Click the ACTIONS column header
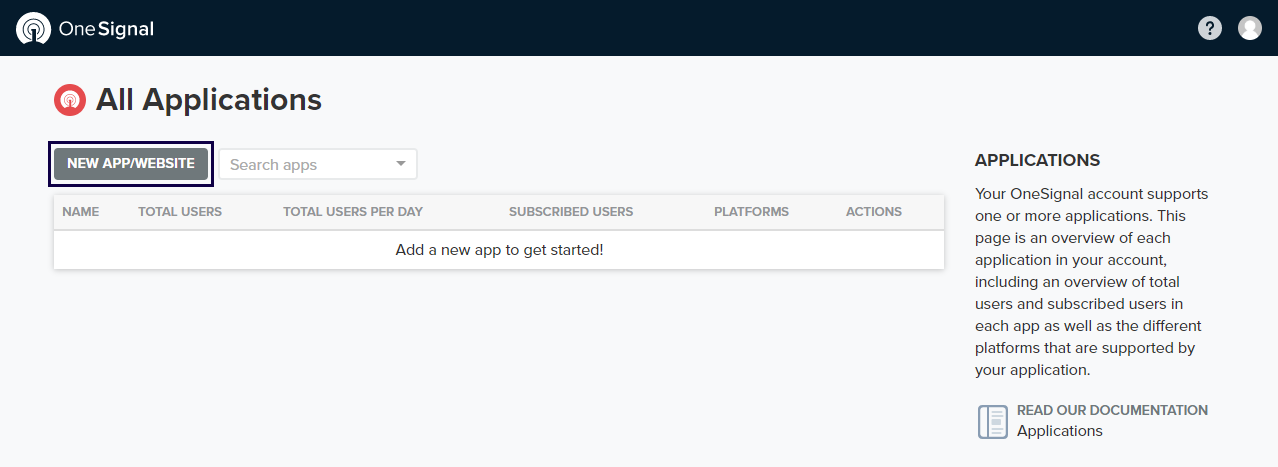1278x467 pixels. [873, 212]
